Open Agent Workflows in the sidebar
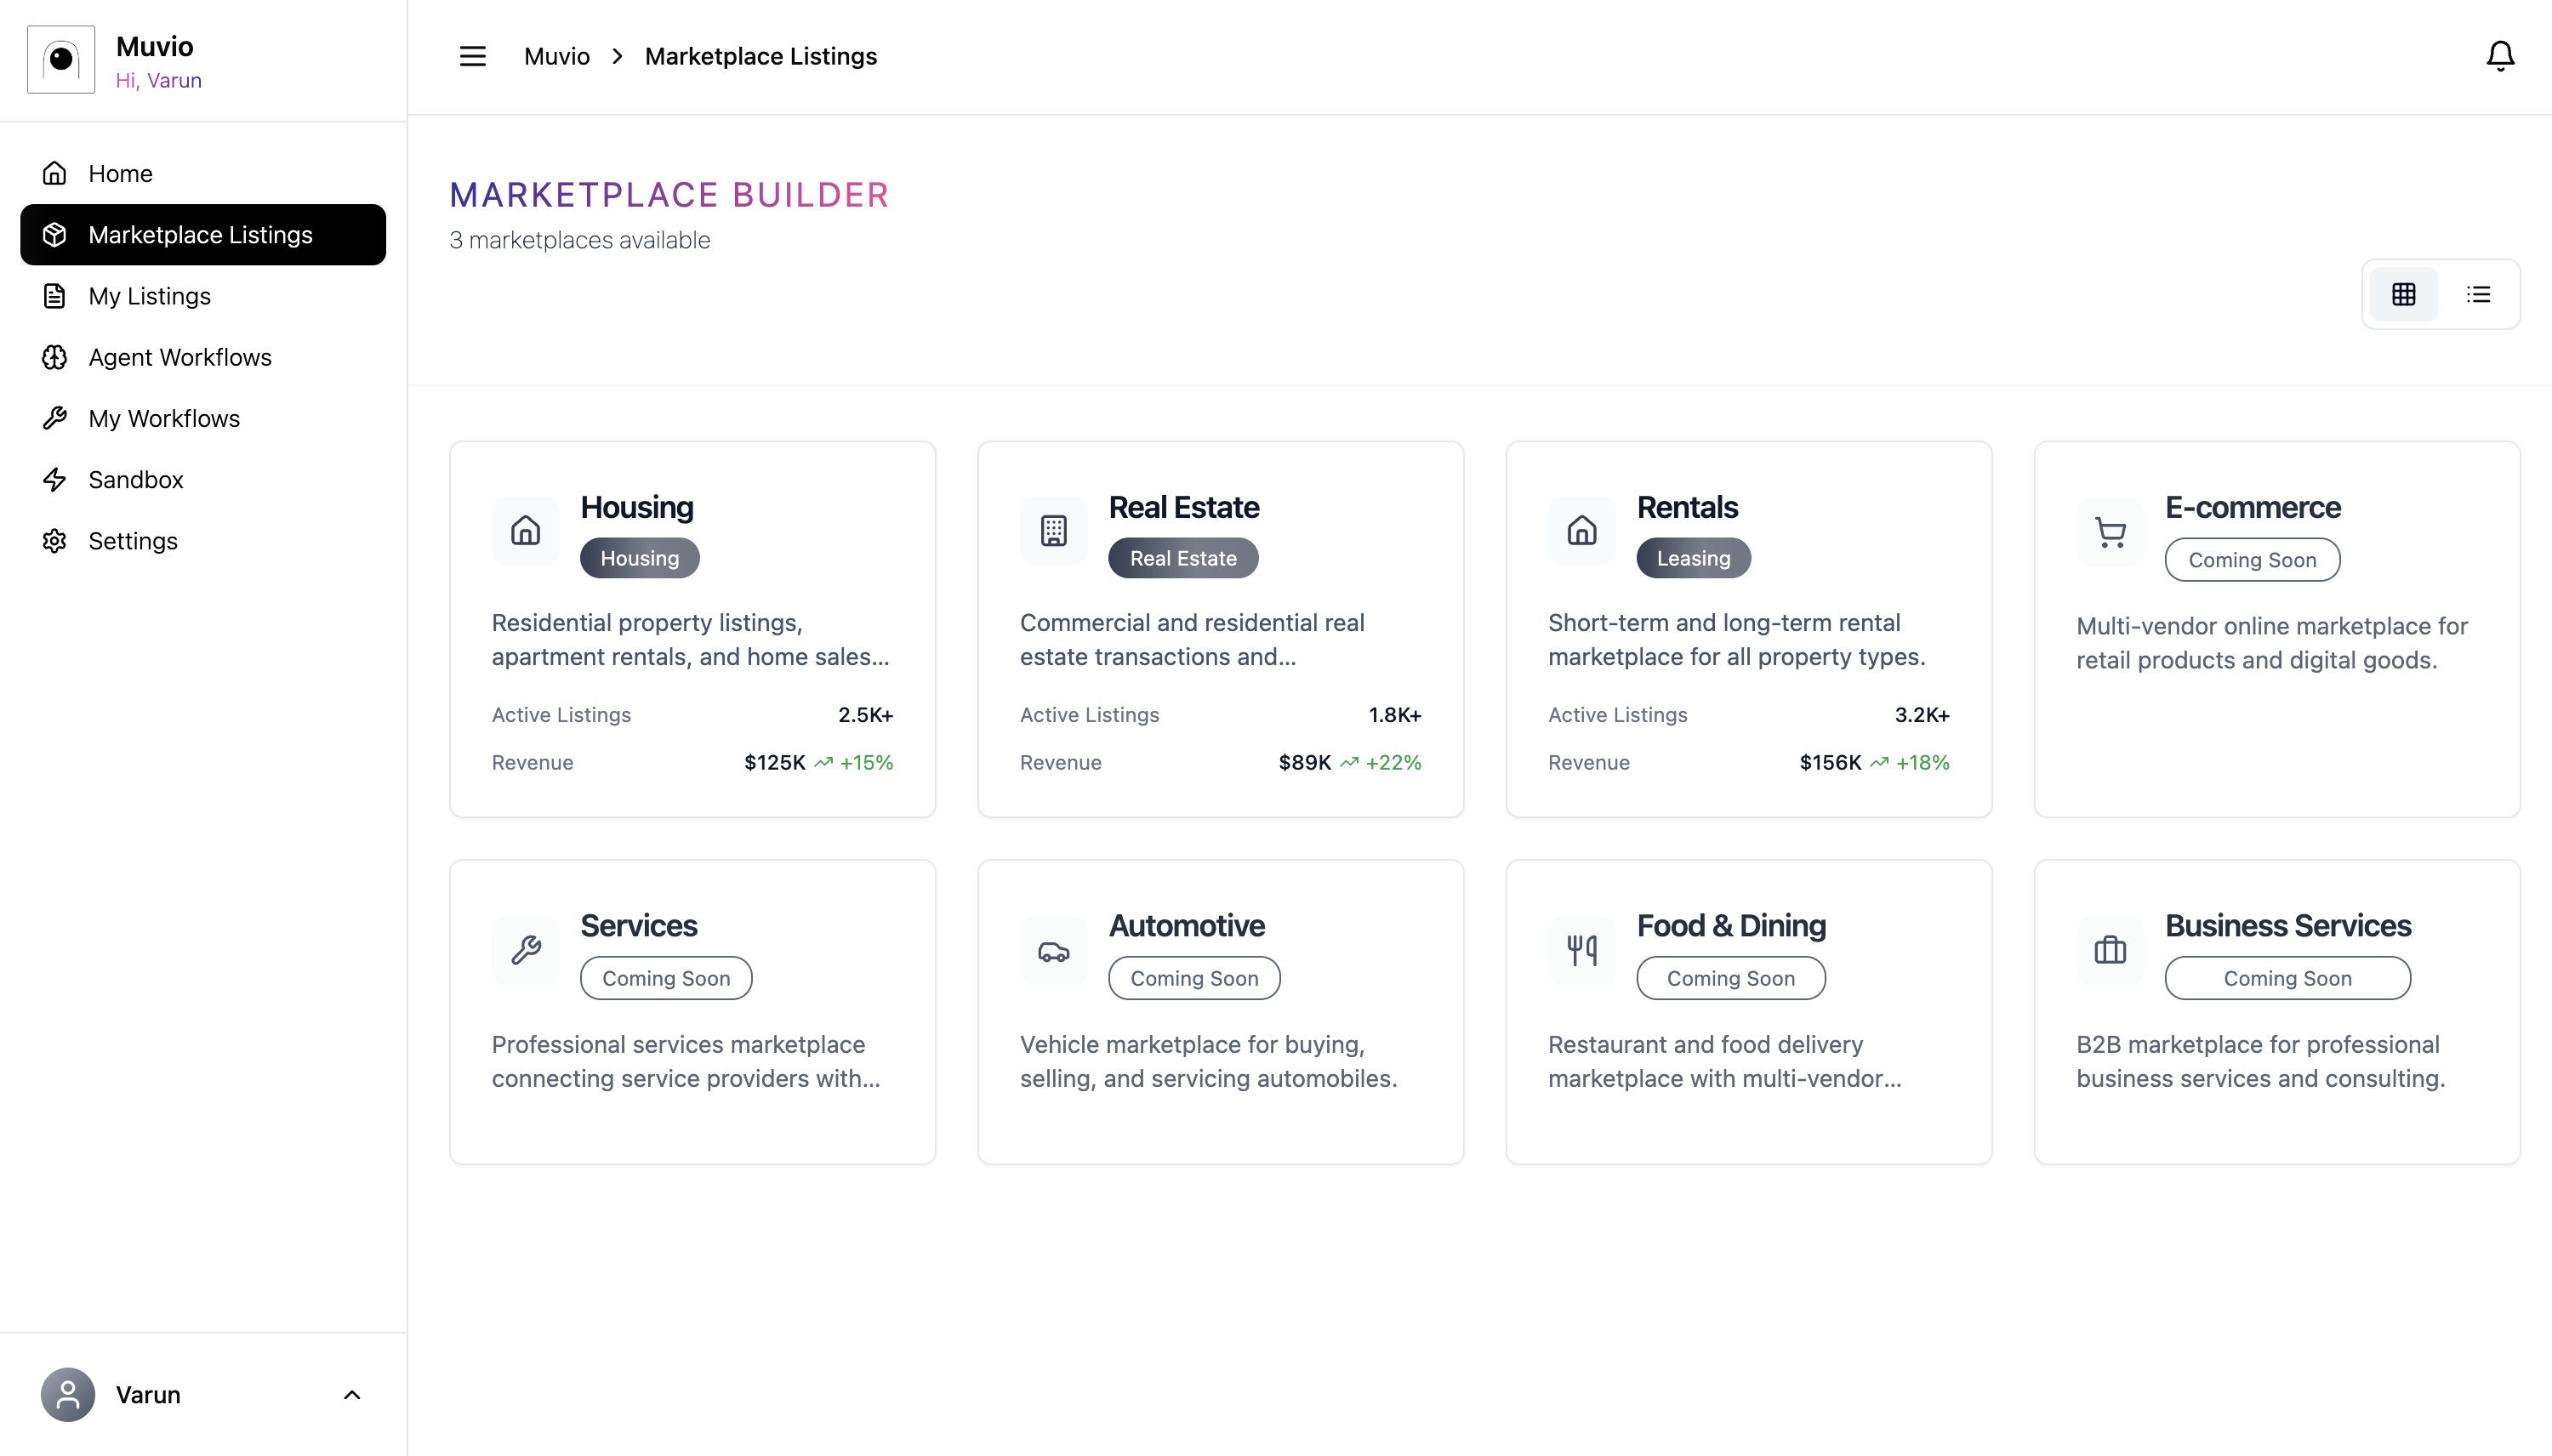This screenshot has height=1456, width=2552. 180,357
